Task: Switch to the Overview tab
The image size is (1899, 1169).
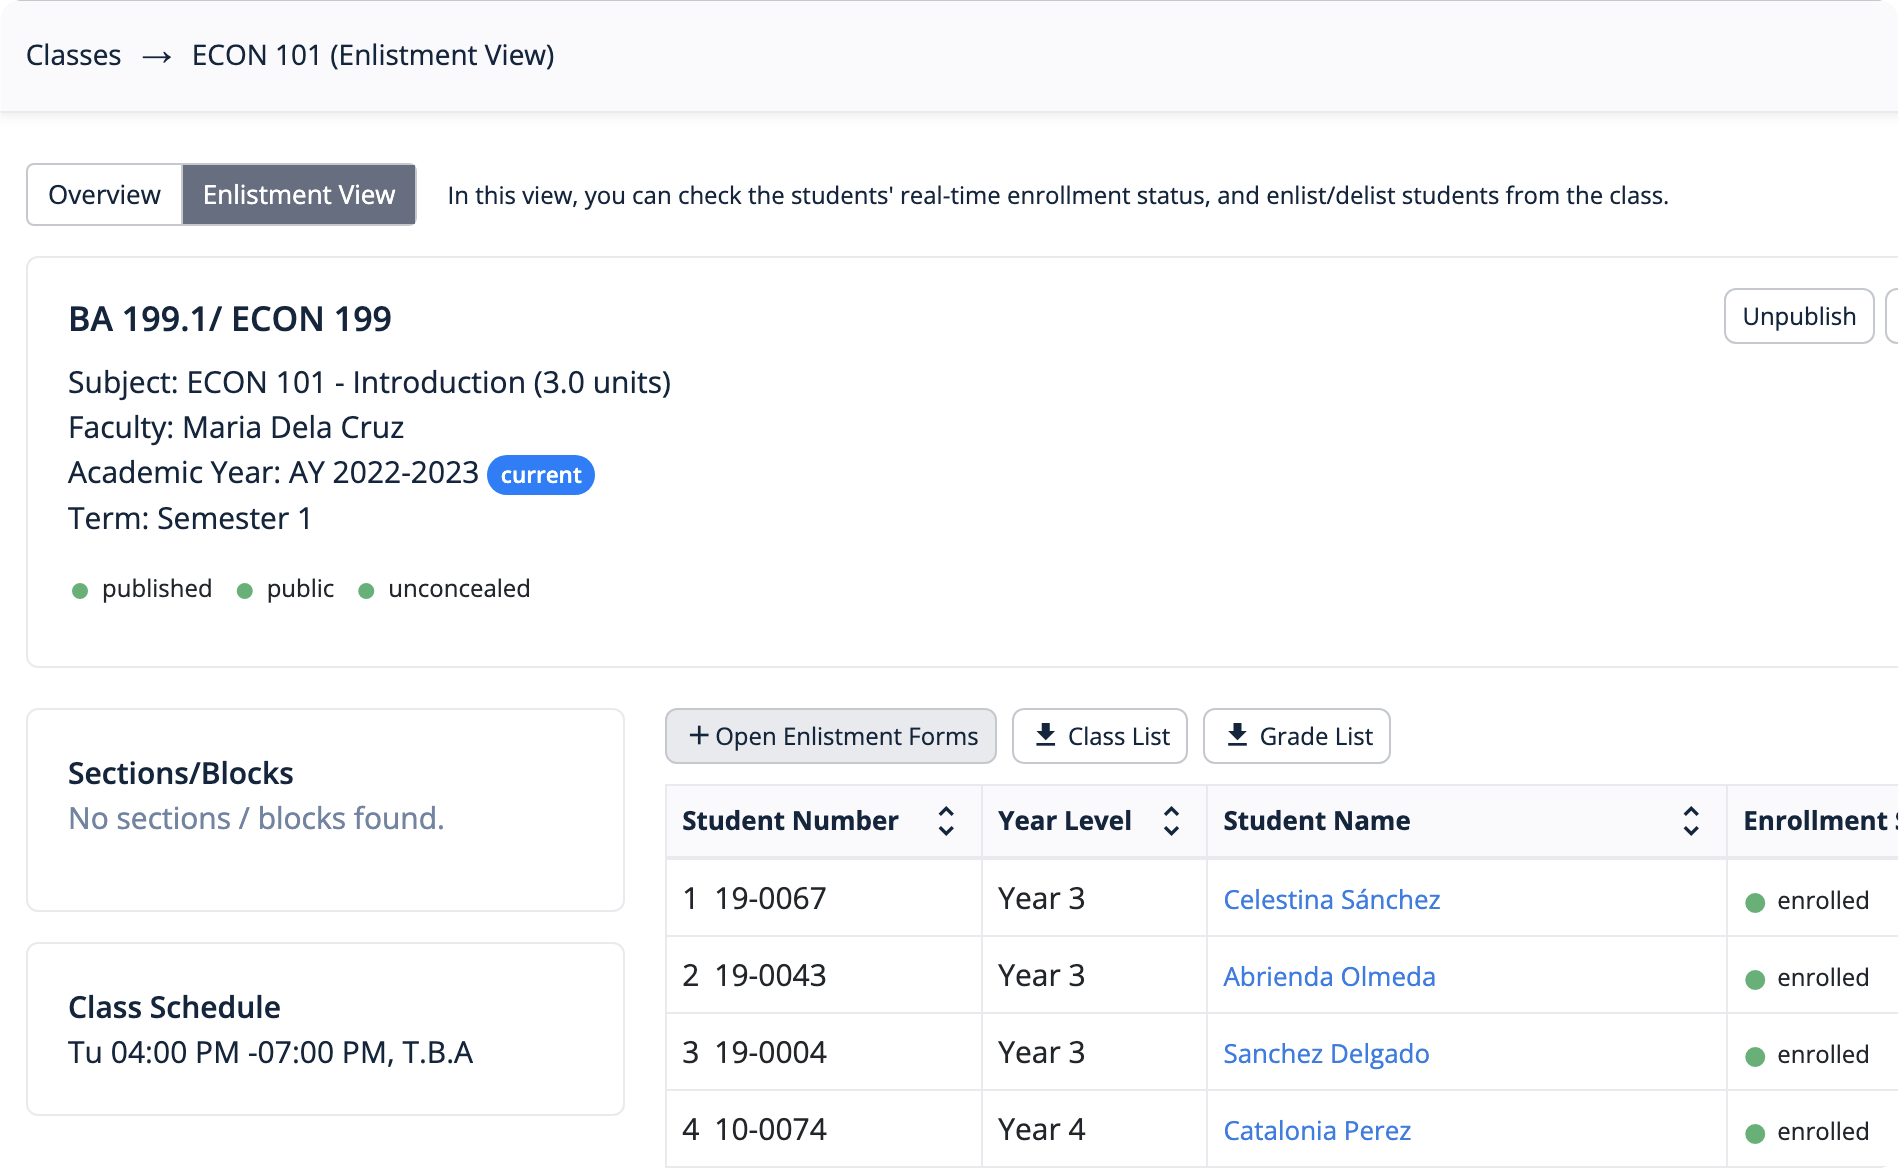Action: (x=104, y=195)
